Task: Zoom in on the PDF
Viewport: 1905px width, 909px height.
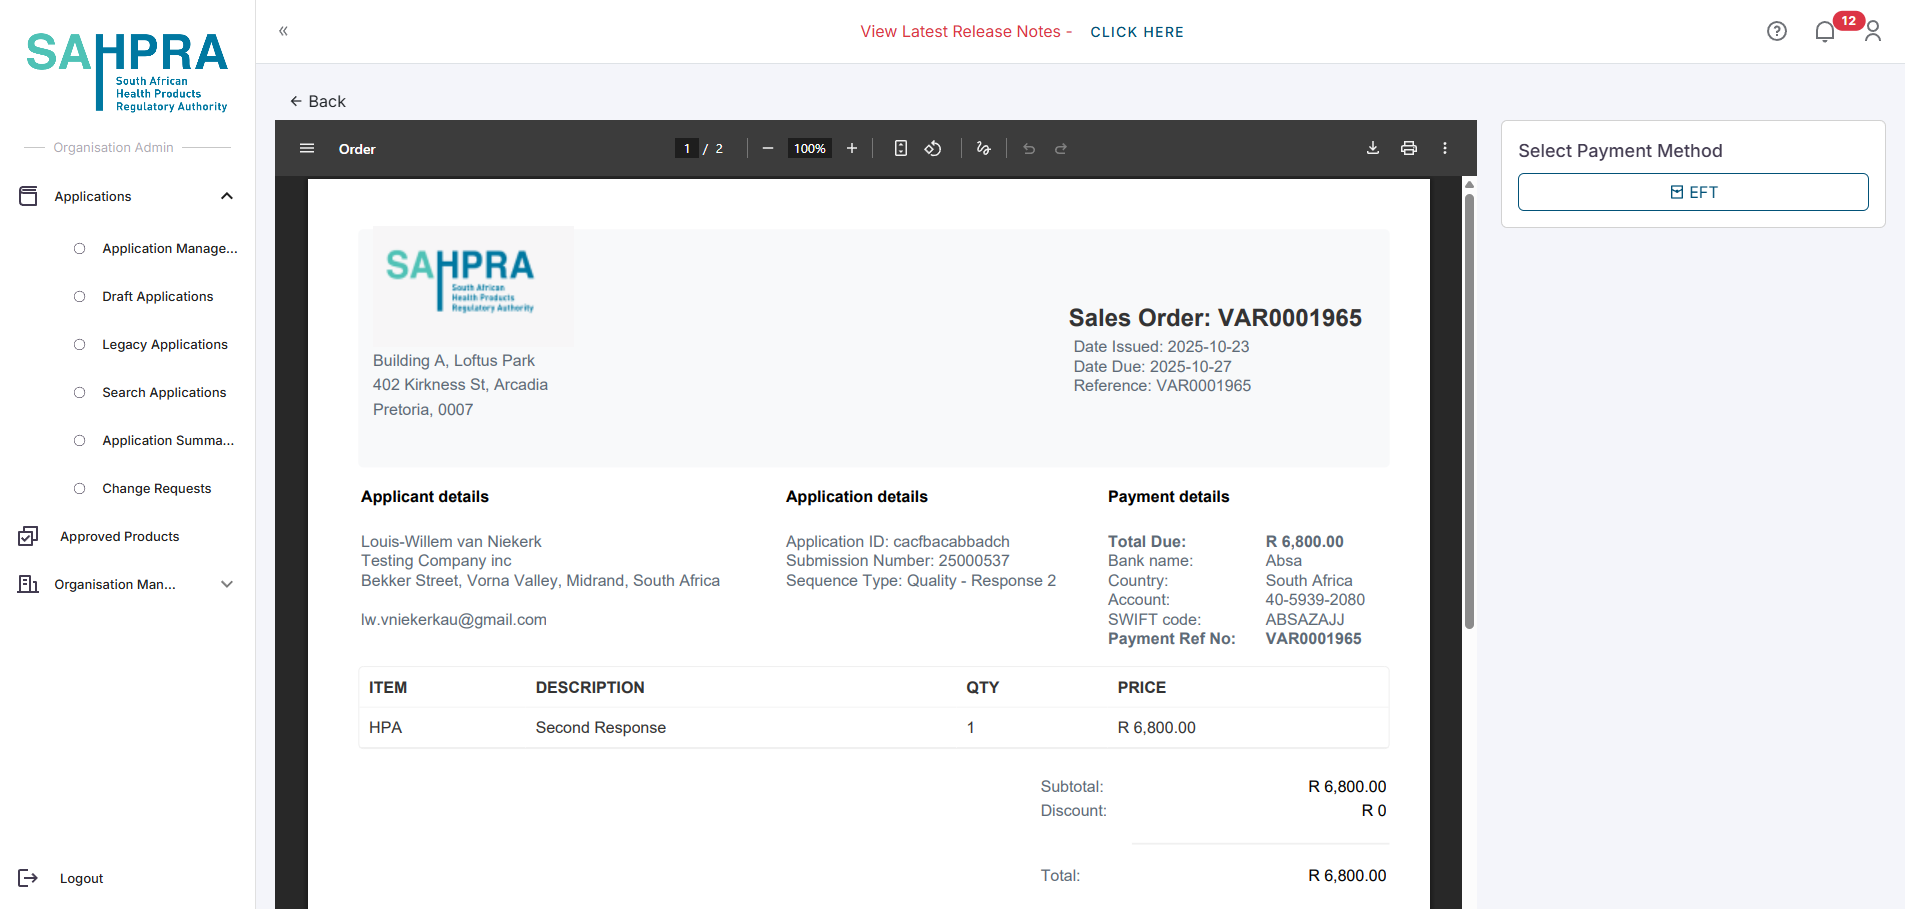Action: [851, 148]
